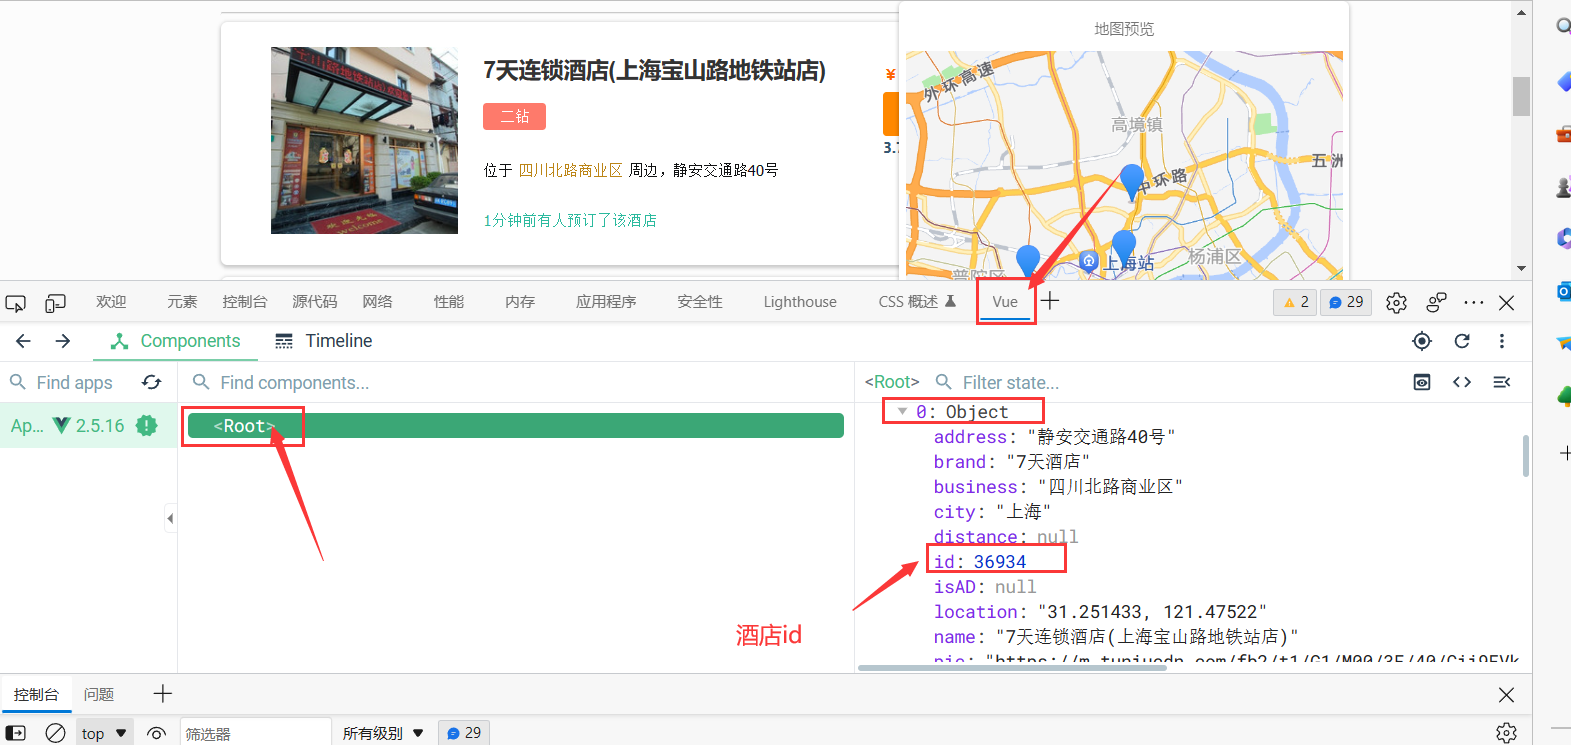Click the business value "四川北路商业区"
This screenshot has width=1571, height=745.
pyautogui.click(x=1110, y=487)
